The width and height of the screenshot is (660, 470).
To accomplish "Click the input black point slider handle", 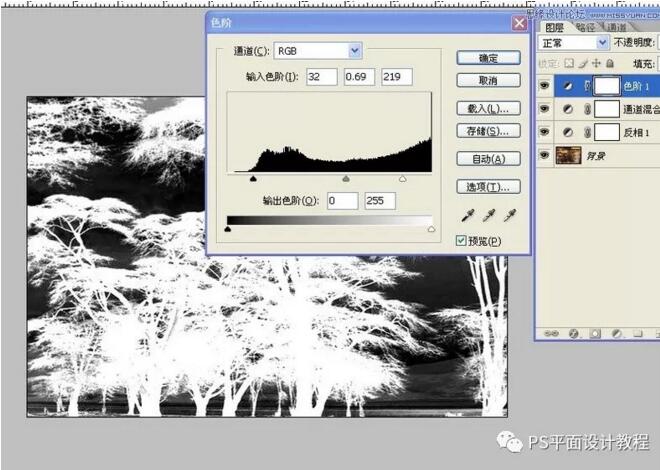I will tap(253, 179).
